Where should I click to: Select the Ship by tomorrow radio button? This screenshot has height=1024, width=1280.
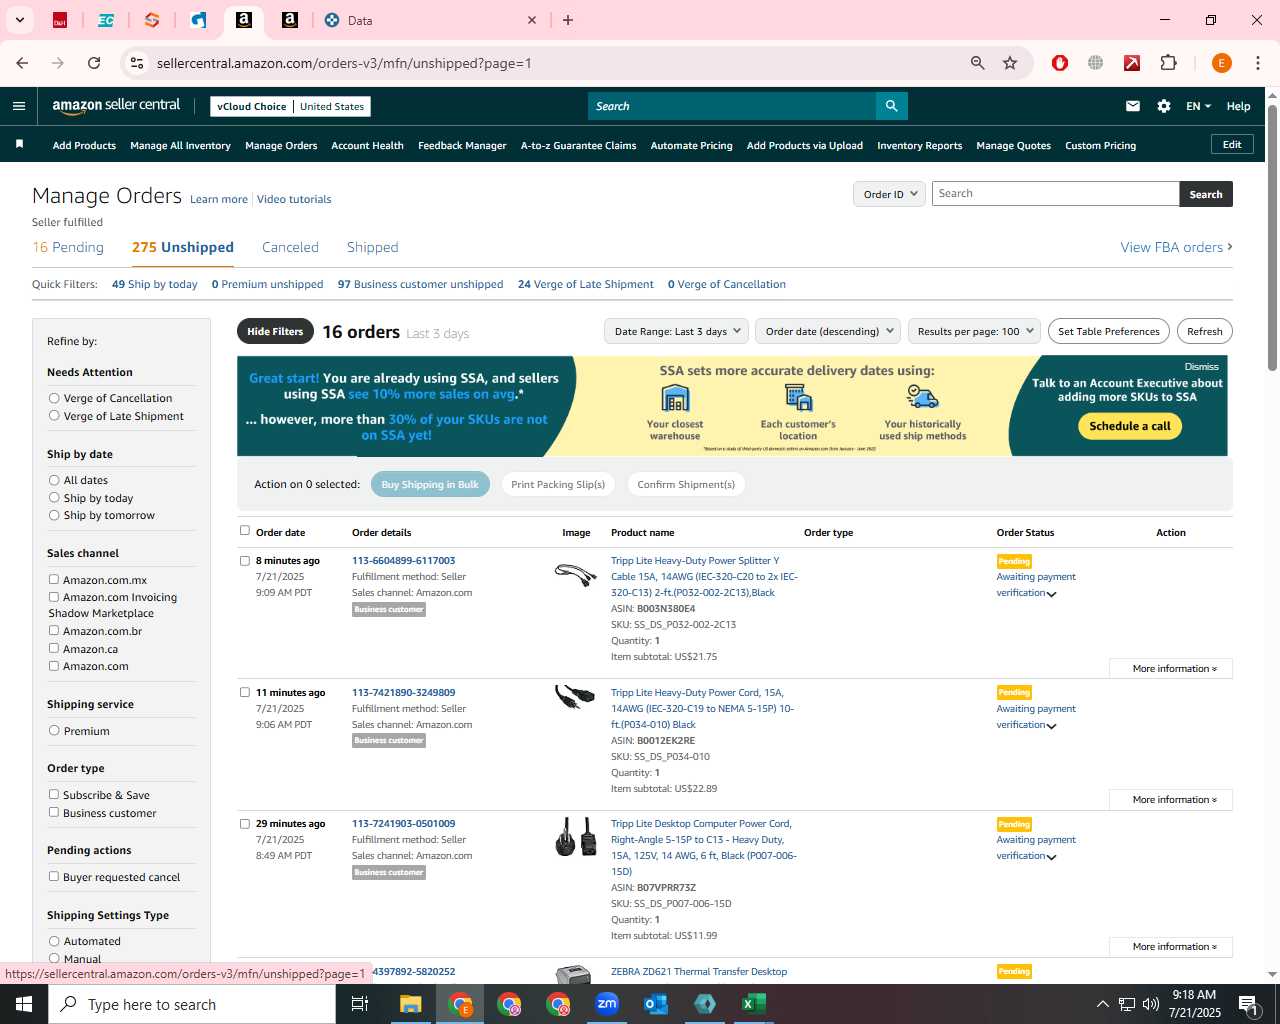(54, 515)
